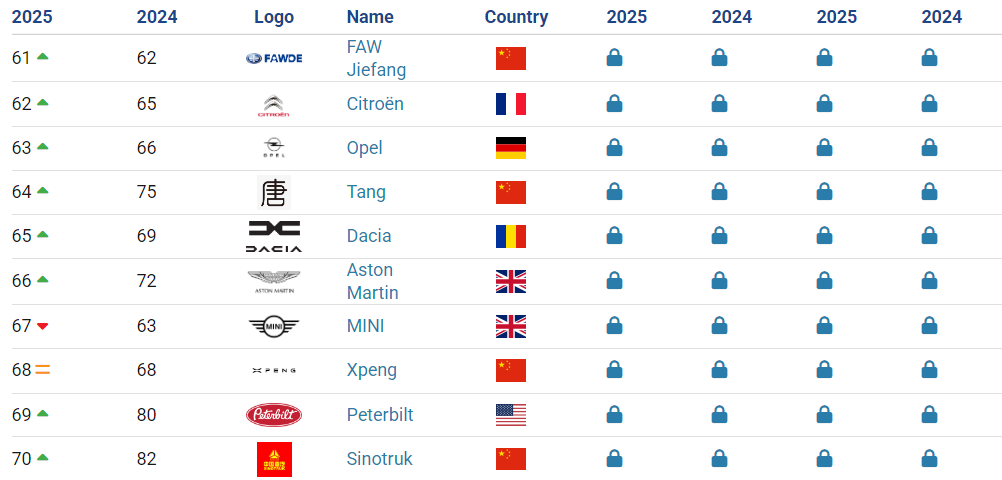Click the Aston Martin wings logo
1002x480 pixels.
click(274, 281)
